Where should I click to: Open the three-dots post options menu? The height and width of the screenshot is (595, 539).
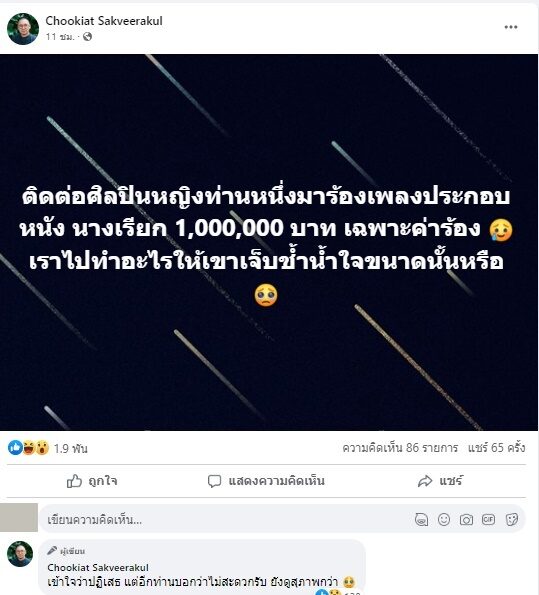pos(511,27)
